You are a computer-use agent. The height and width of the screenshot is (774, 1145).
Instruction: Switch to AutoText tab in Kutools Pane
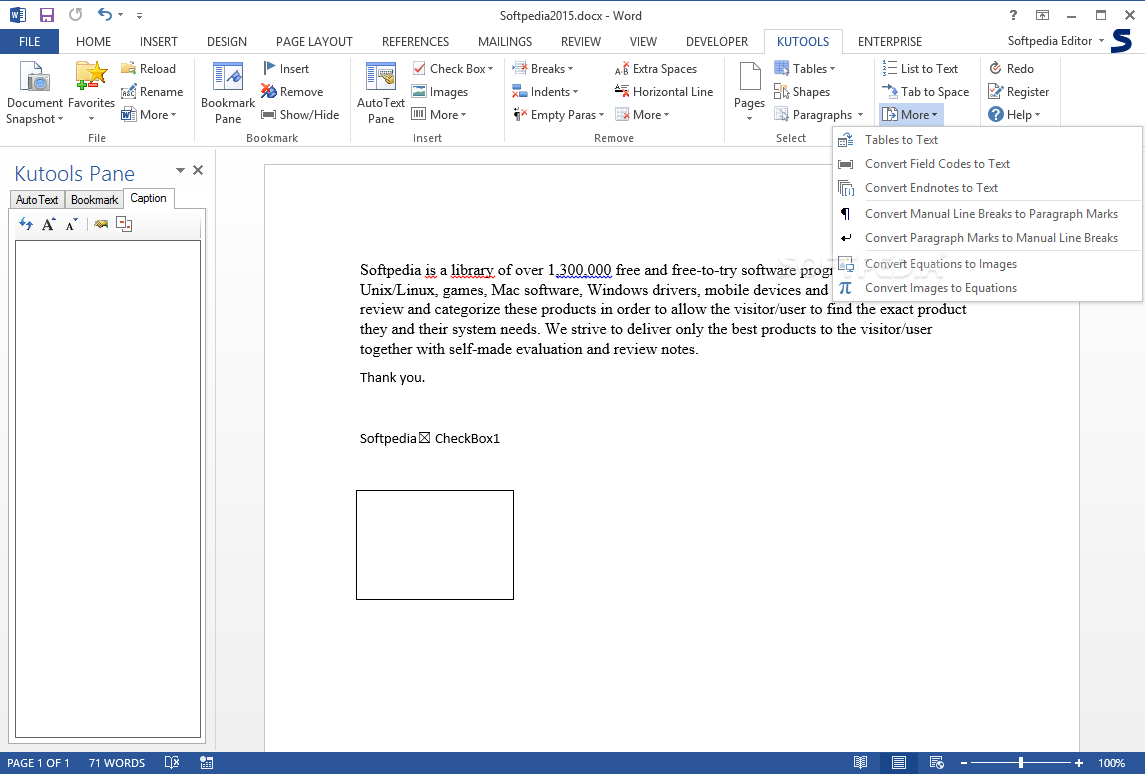point(37,199)
